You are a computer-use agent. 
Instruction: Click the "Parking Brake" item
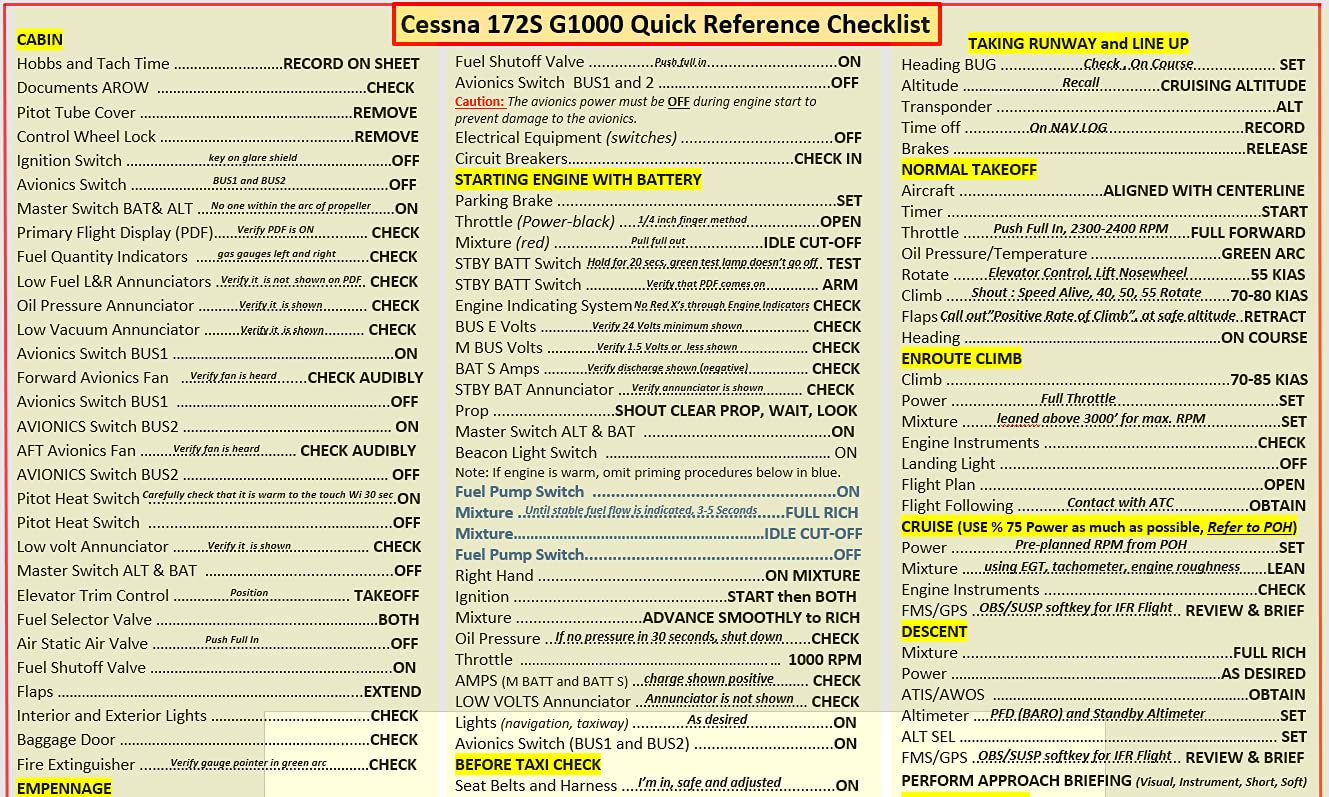coord(658,201)
